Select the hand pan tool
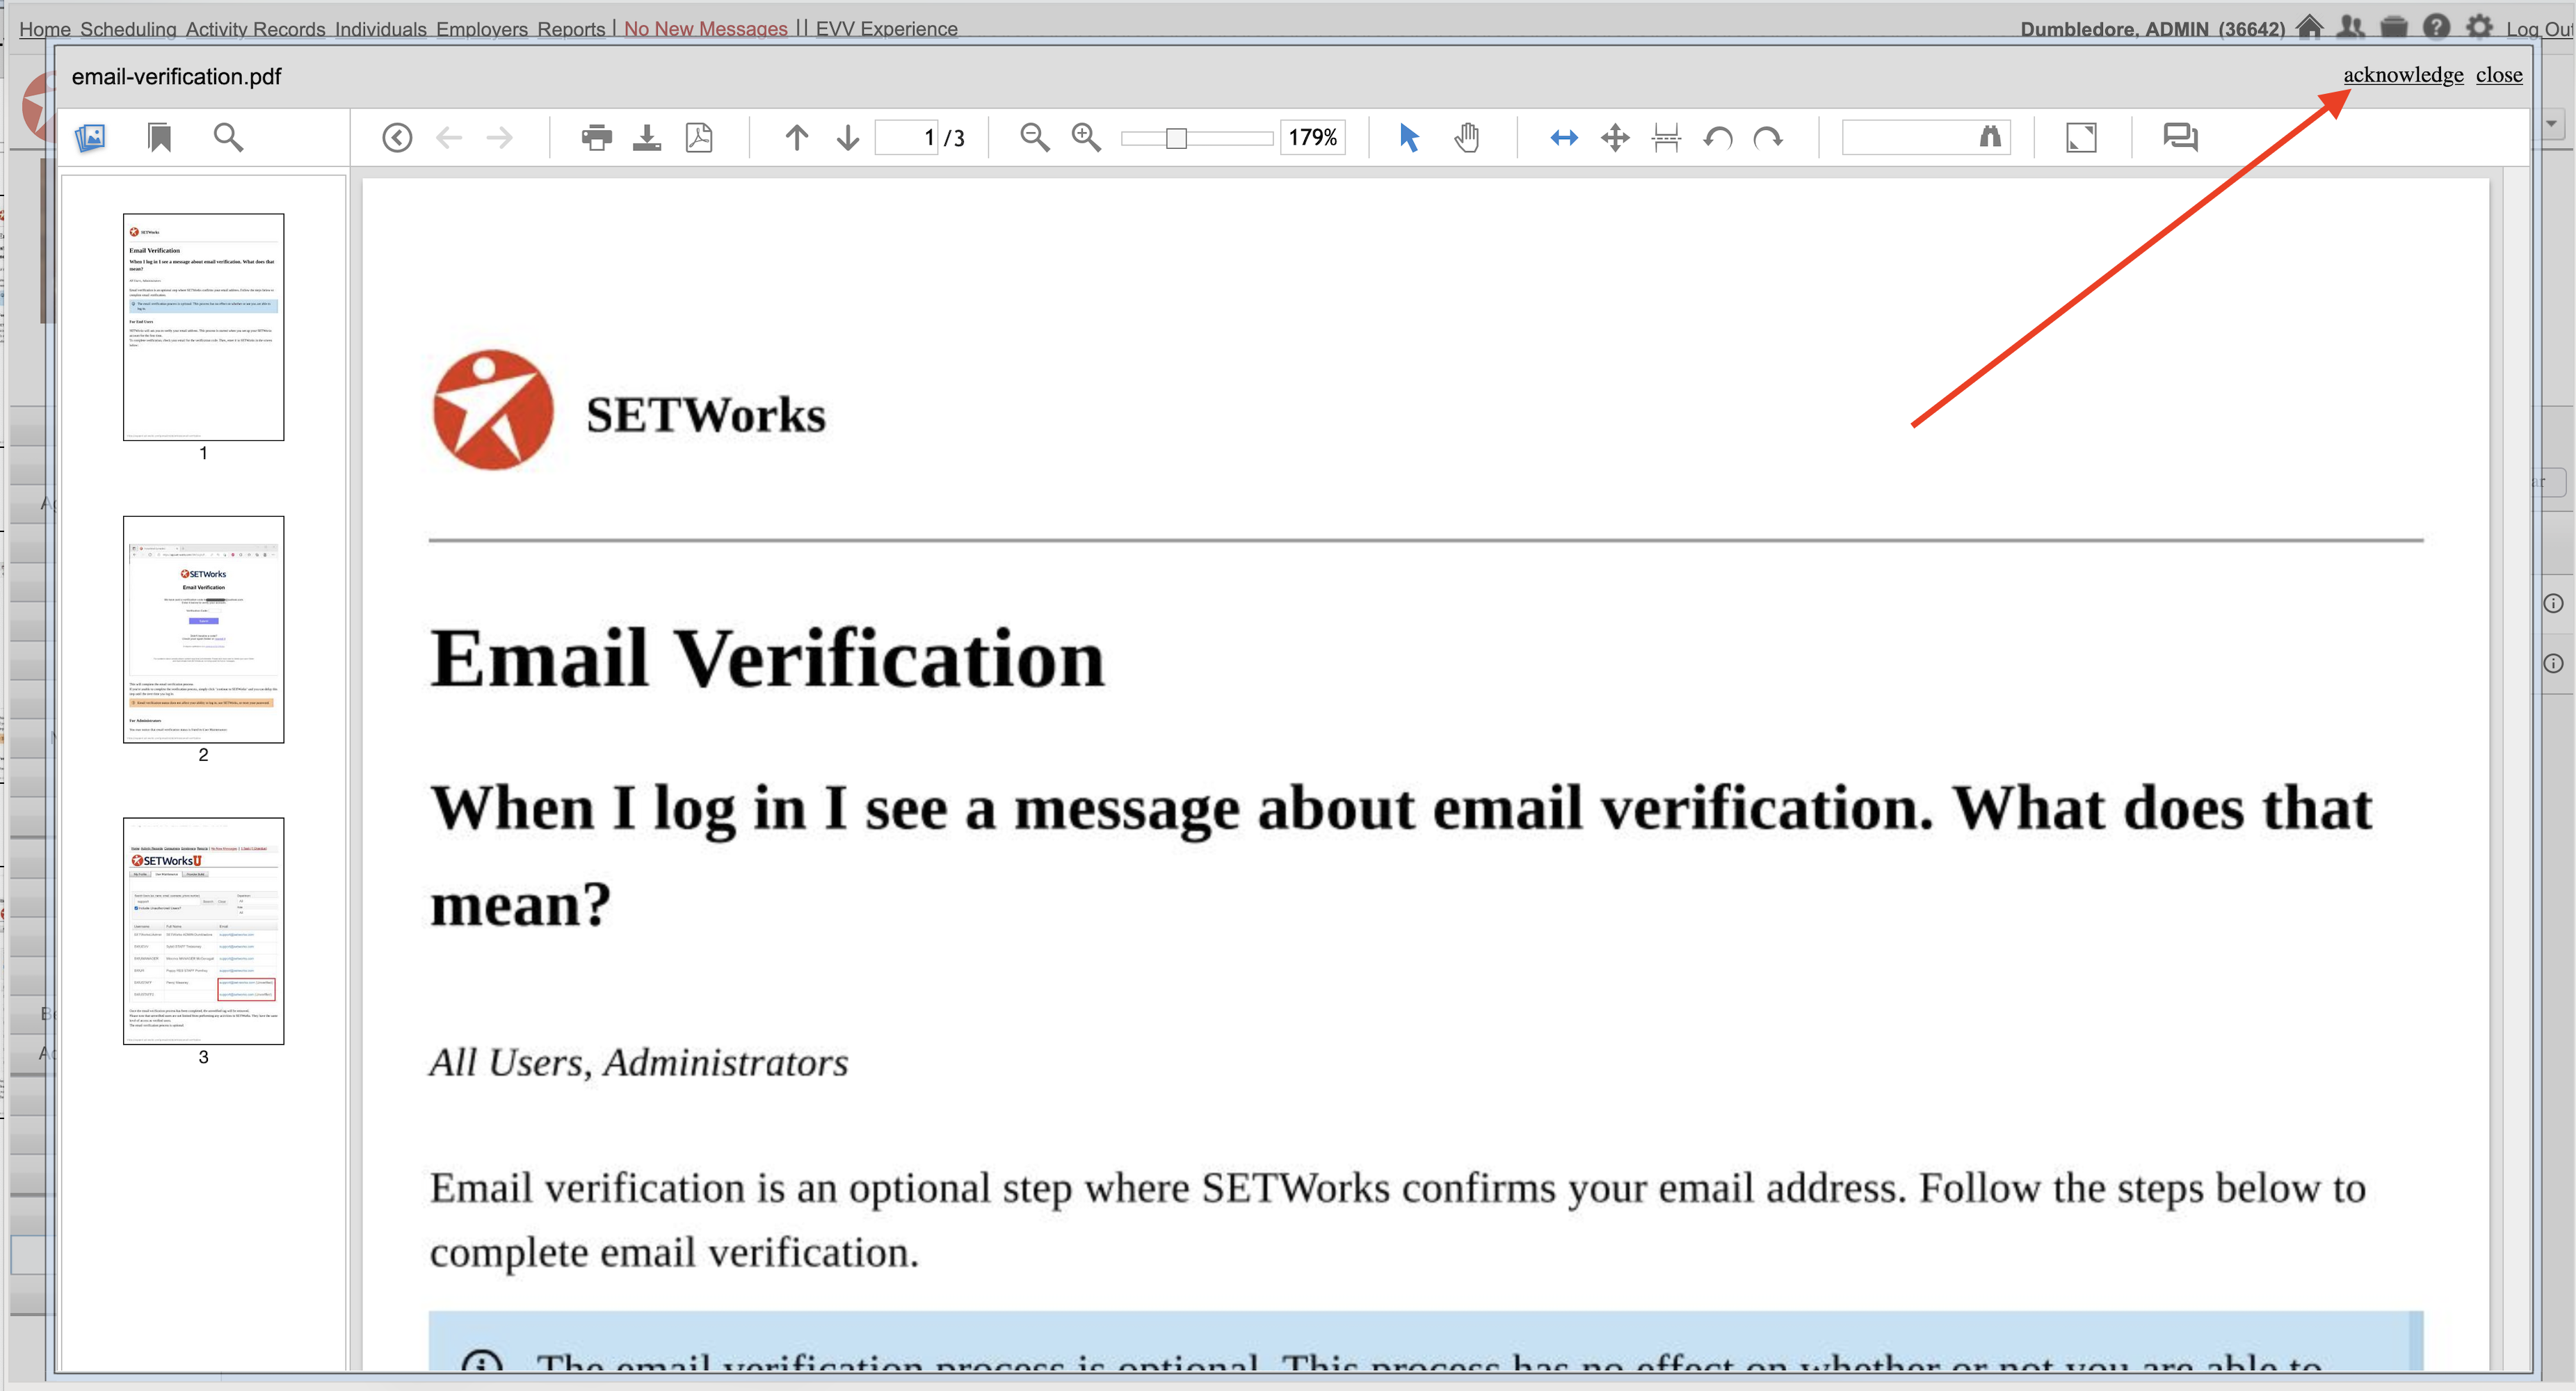Viewport: 2576px width, 1391px height. [1467, 137]
